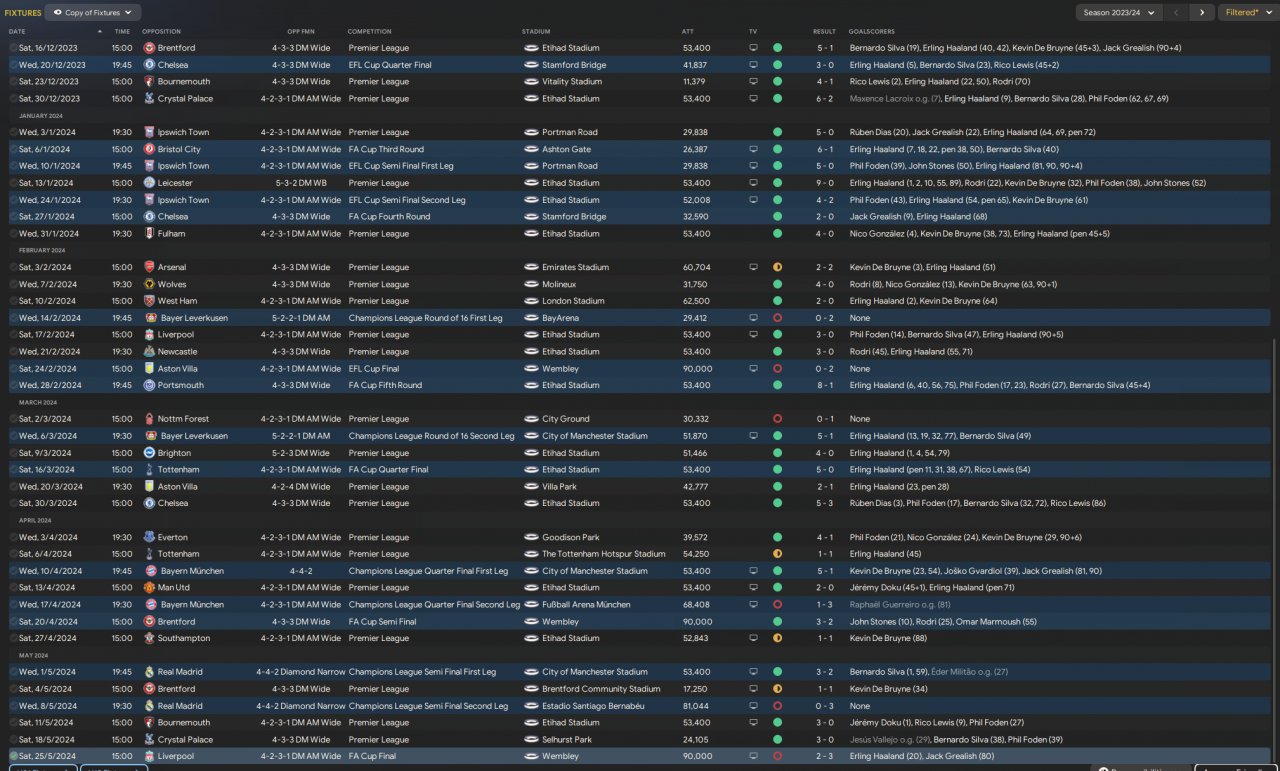Screen dimensions: 1280x771
Task: Open the Copy of Fixtures view dropdown
Action: tap(93, 13)
